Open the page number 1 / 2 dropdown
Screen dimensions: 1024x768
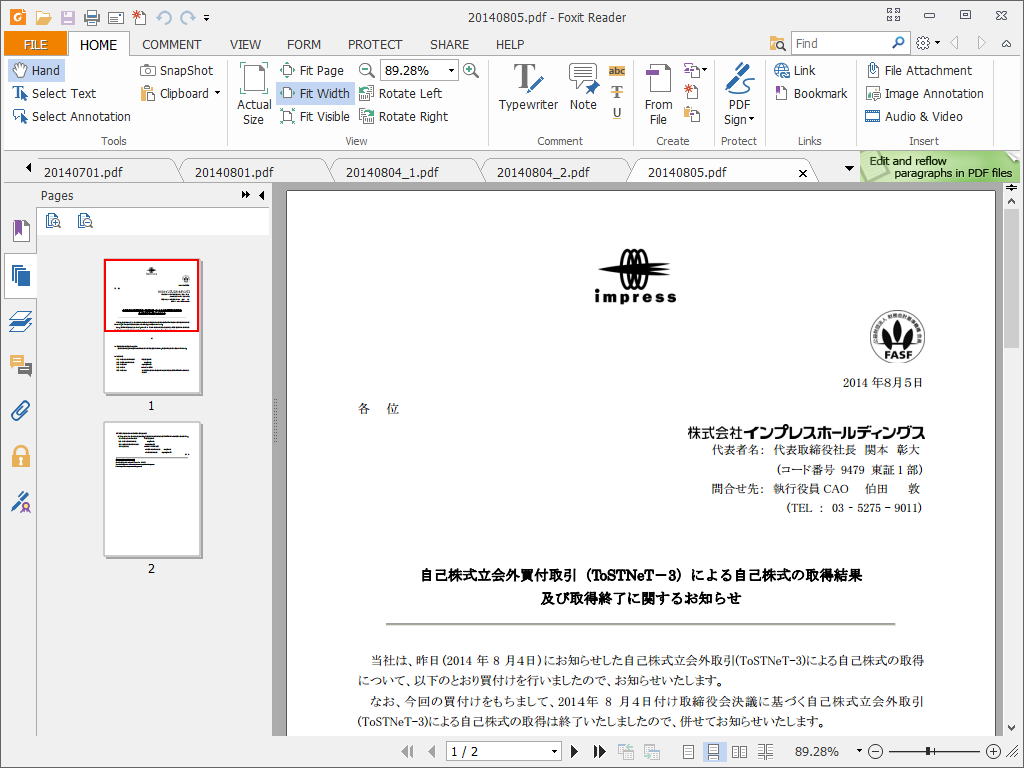coord(554,752)
